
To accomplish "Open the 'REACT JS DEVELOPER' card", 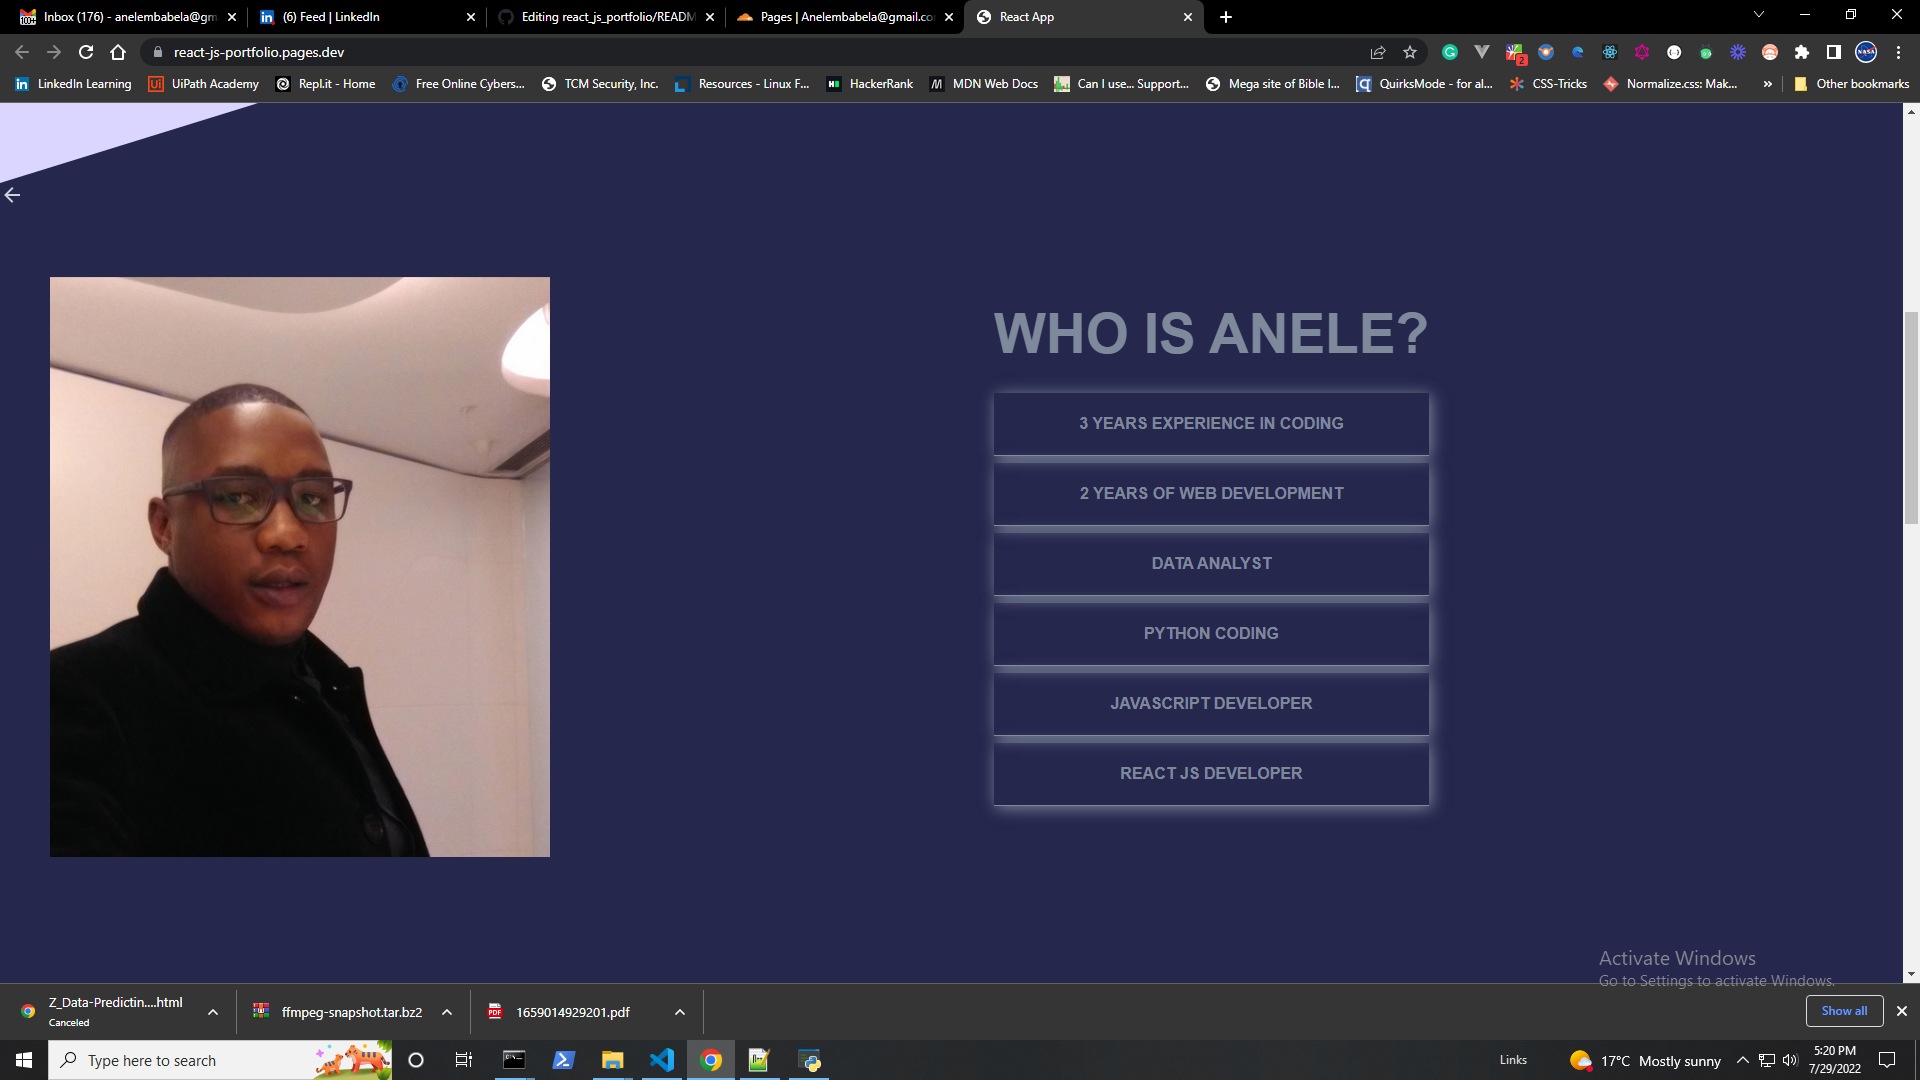I will click(x=1210, y=773).
